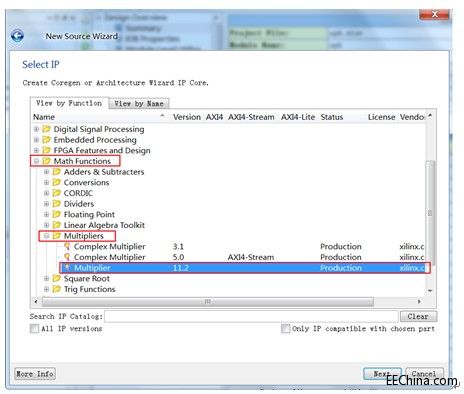Click the Linear Algebra Toolkit folder icon
Screen dimensions: 464x394
pyautogui.click(x=57, y=225)
